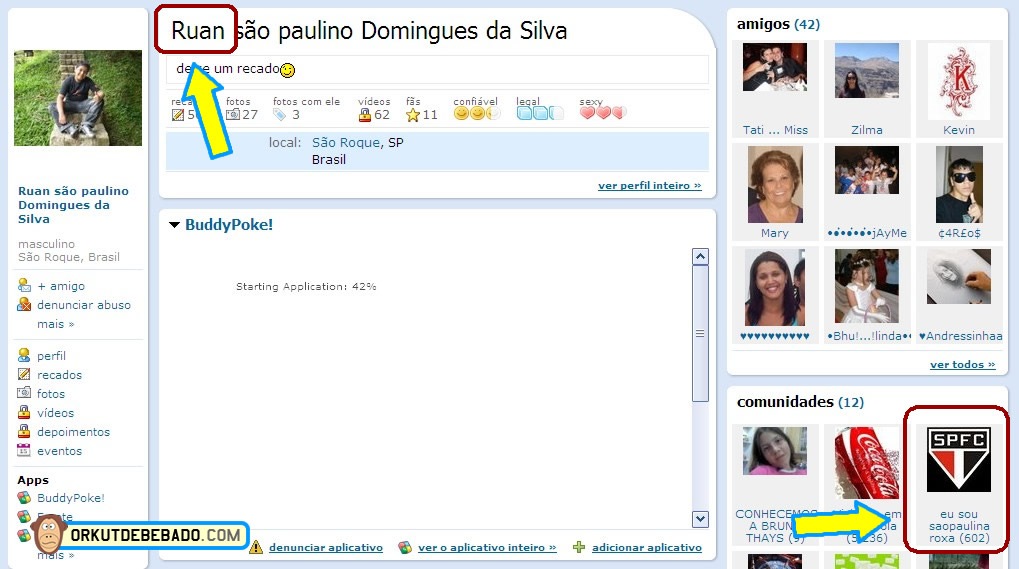Click the BuddyPoke panel scrollbar thumb
This screenshot has width=1019, height=569.
pos(700,333)
